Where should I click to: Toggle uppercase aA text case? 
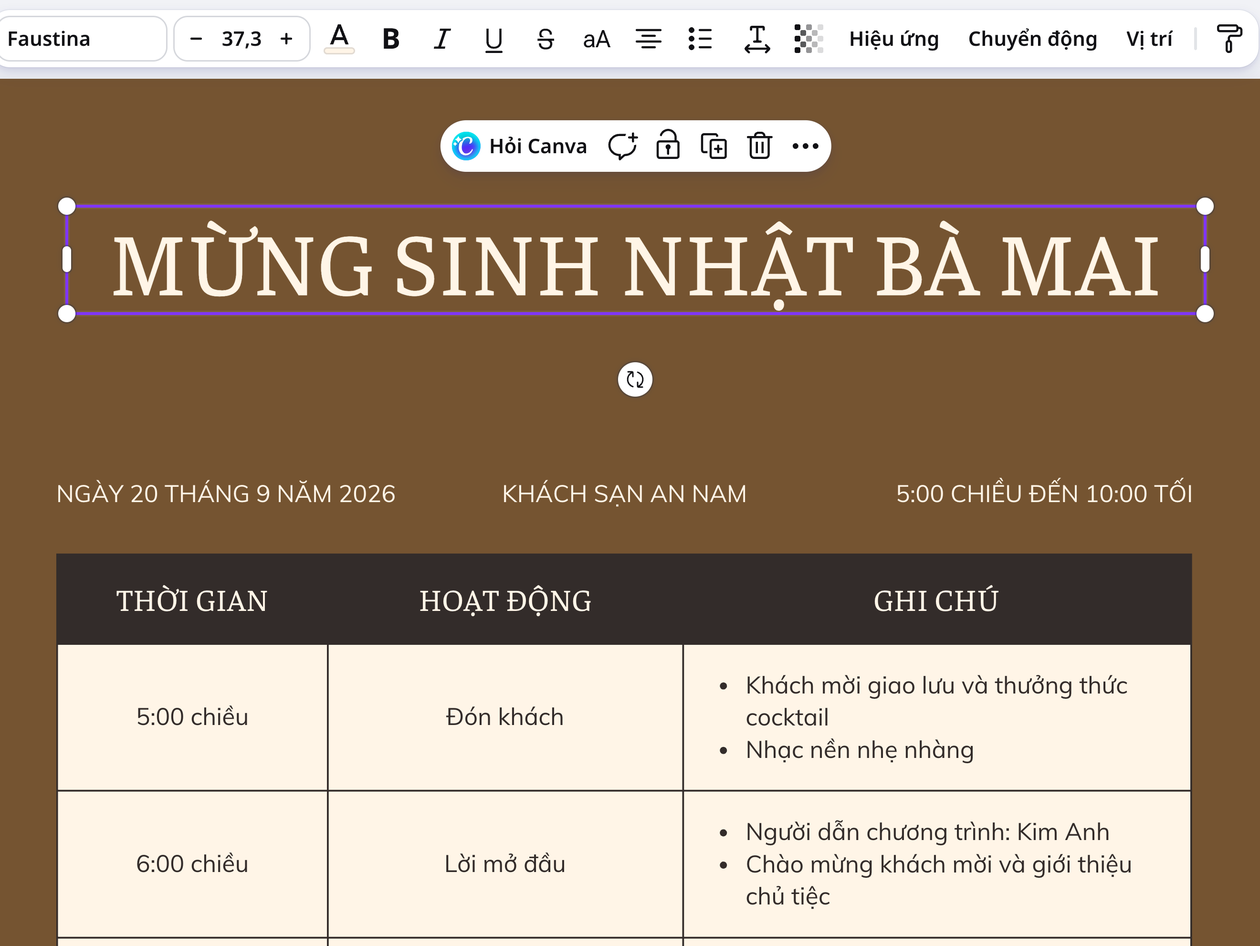597,39
